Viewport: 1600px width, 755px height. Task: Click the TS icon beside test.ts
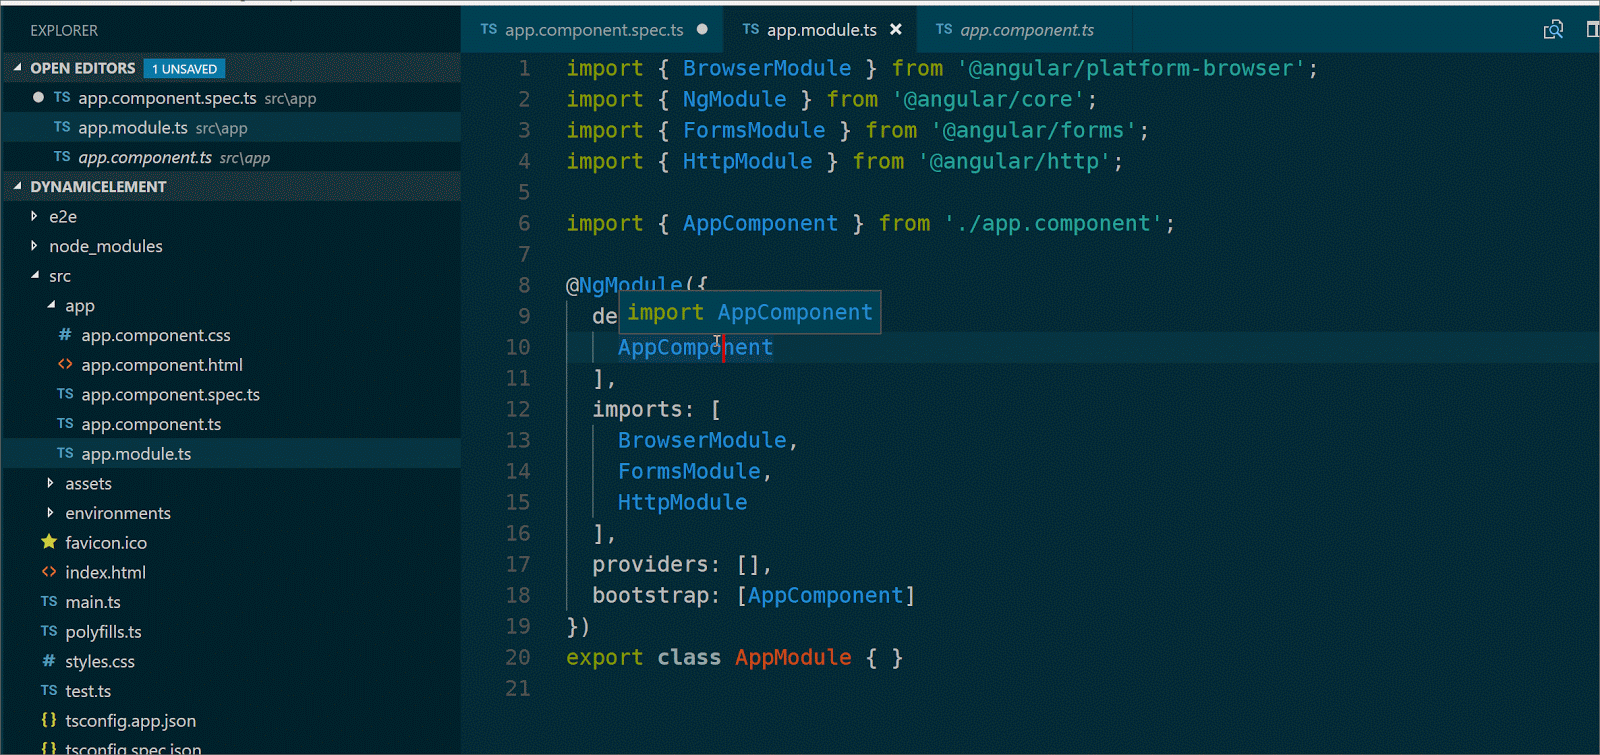(x=49, y=691)
